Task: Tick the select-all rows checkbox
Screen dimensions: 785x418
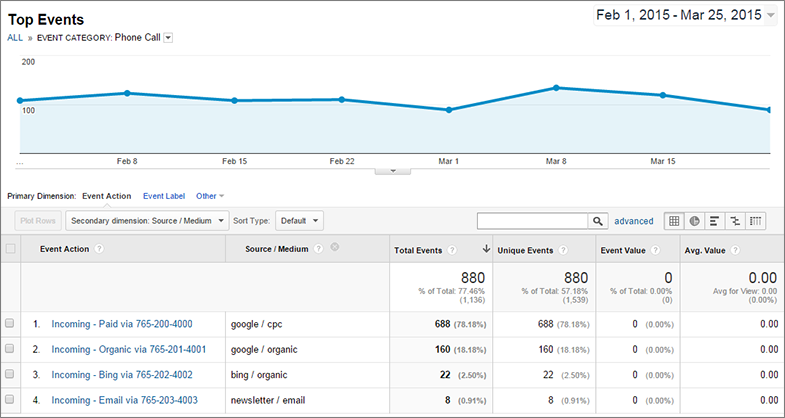Action: click(x=10, y=248)
